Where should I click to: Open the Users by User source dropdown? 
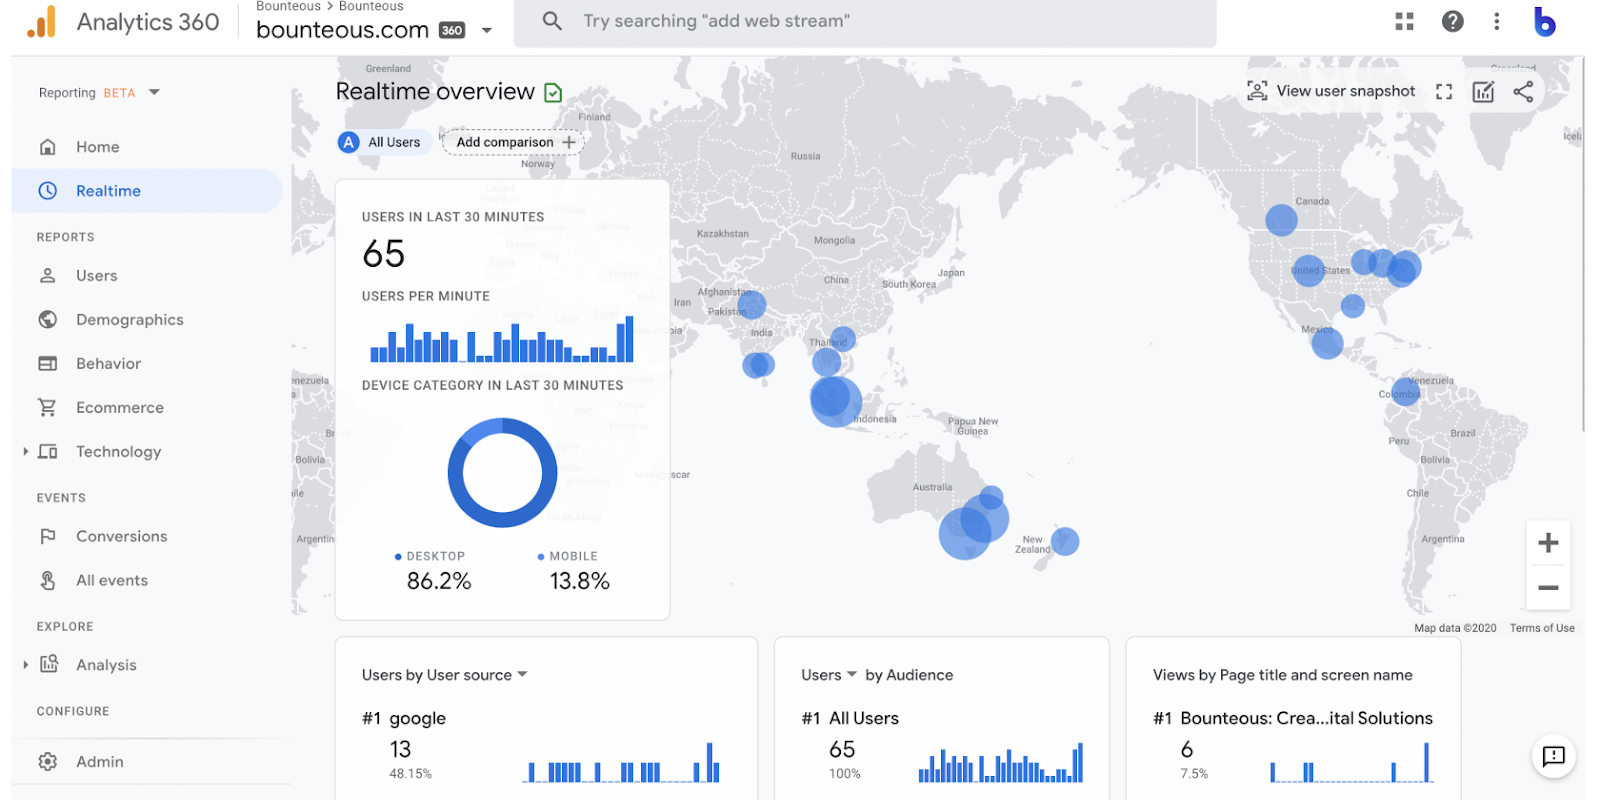(x=522, y=675)
